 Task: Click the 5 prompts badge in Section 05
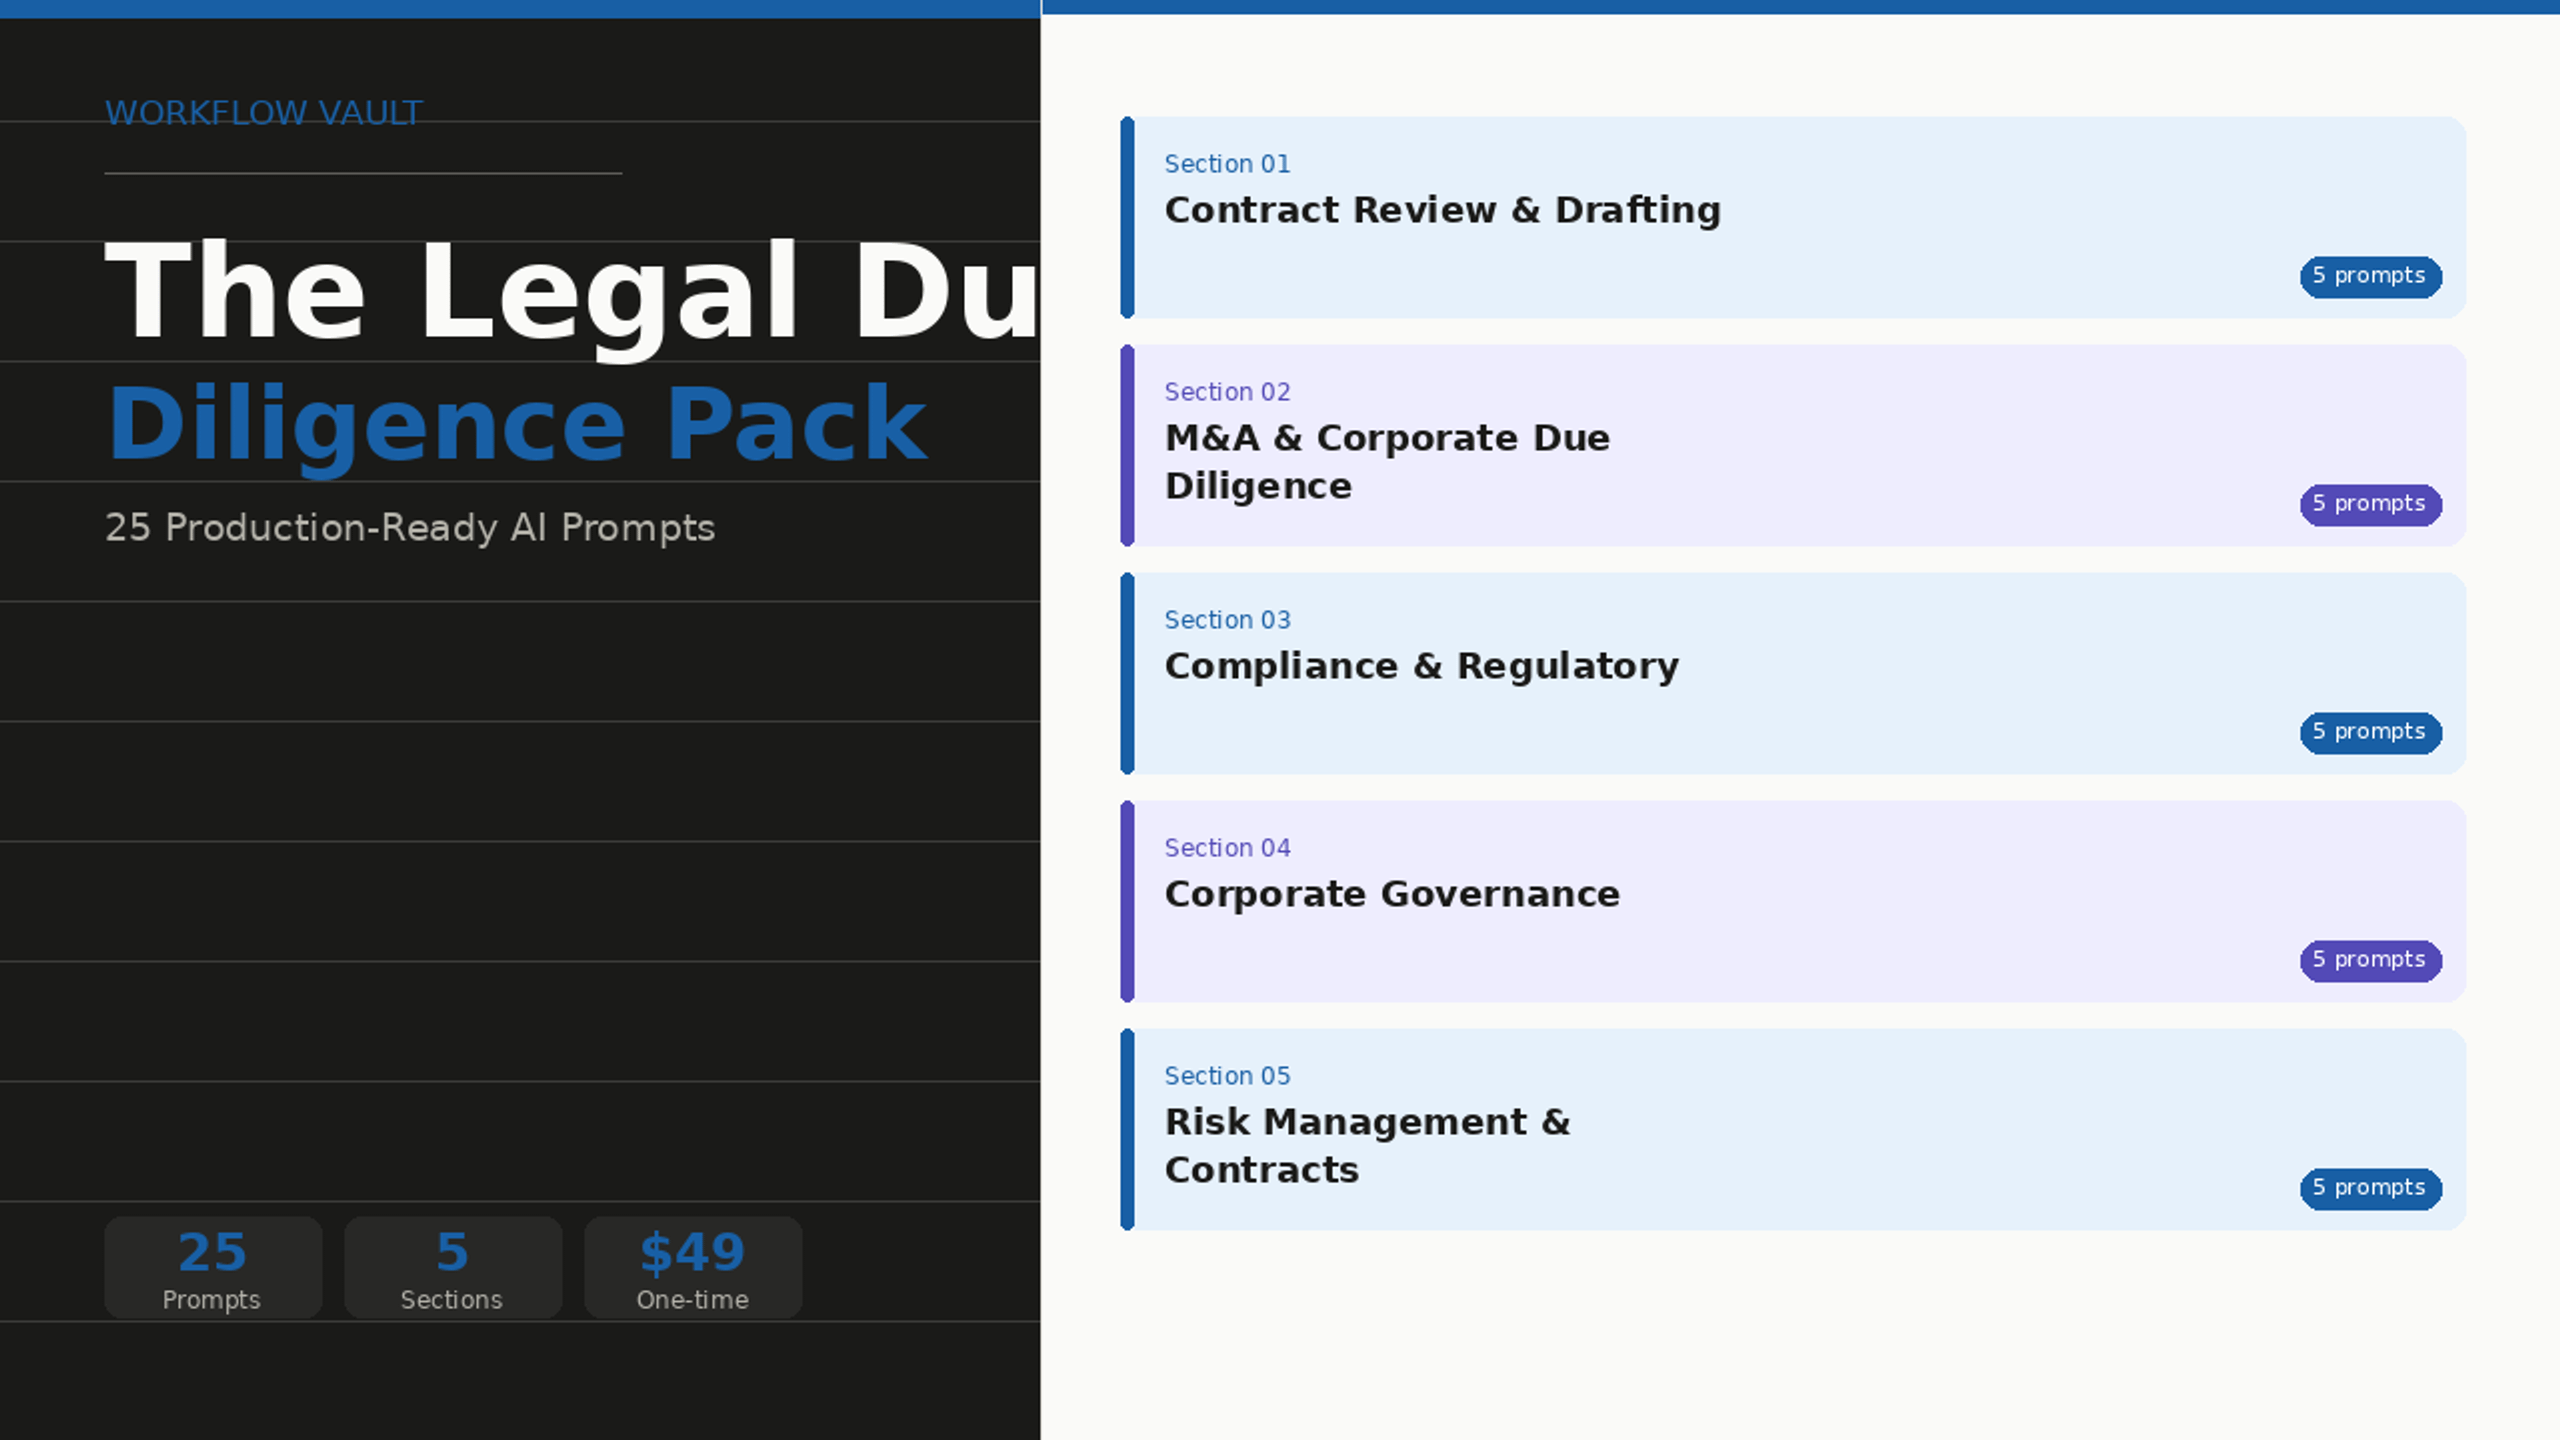2370,1188
